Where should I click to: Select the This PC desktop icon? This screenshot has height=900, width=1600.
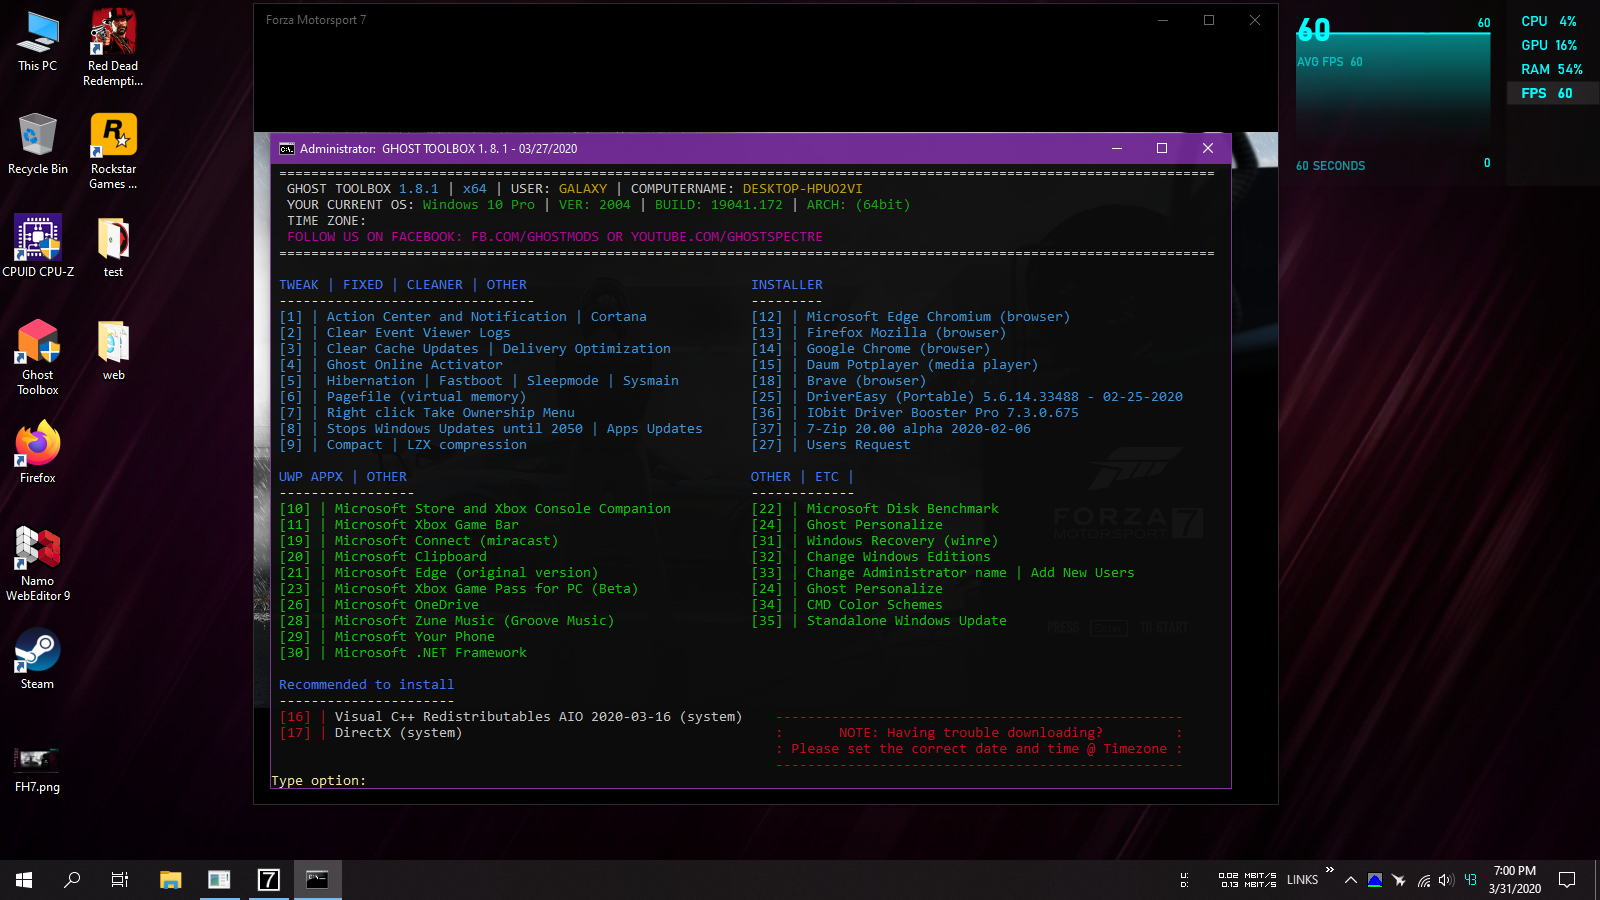coord(38,42)
